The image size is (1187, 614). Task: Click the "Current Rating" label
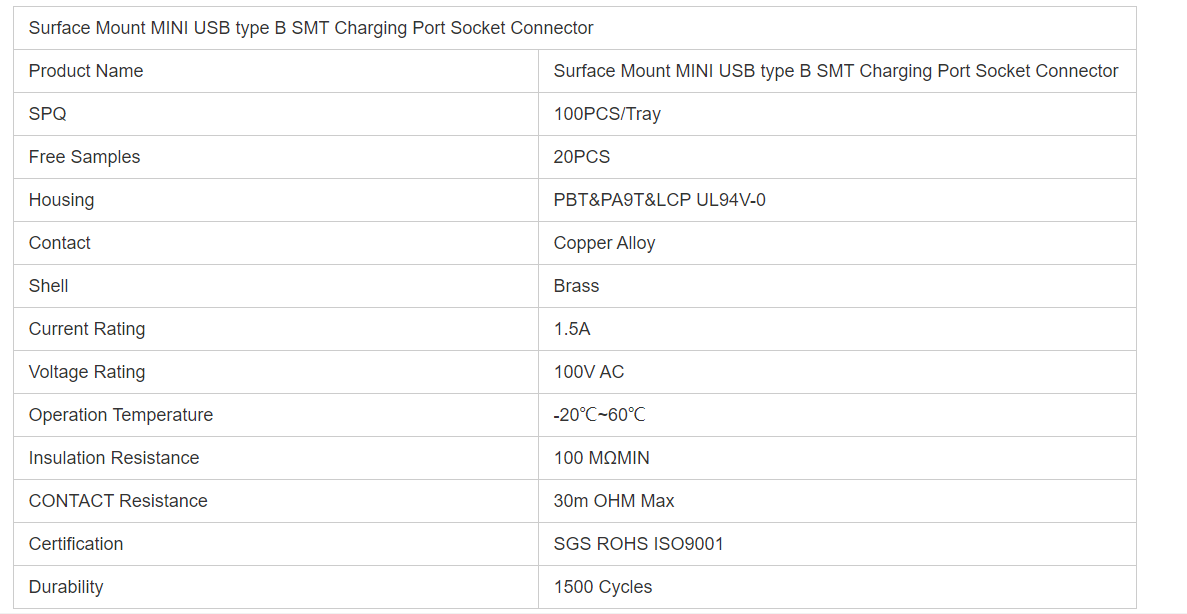coord(87,329)
